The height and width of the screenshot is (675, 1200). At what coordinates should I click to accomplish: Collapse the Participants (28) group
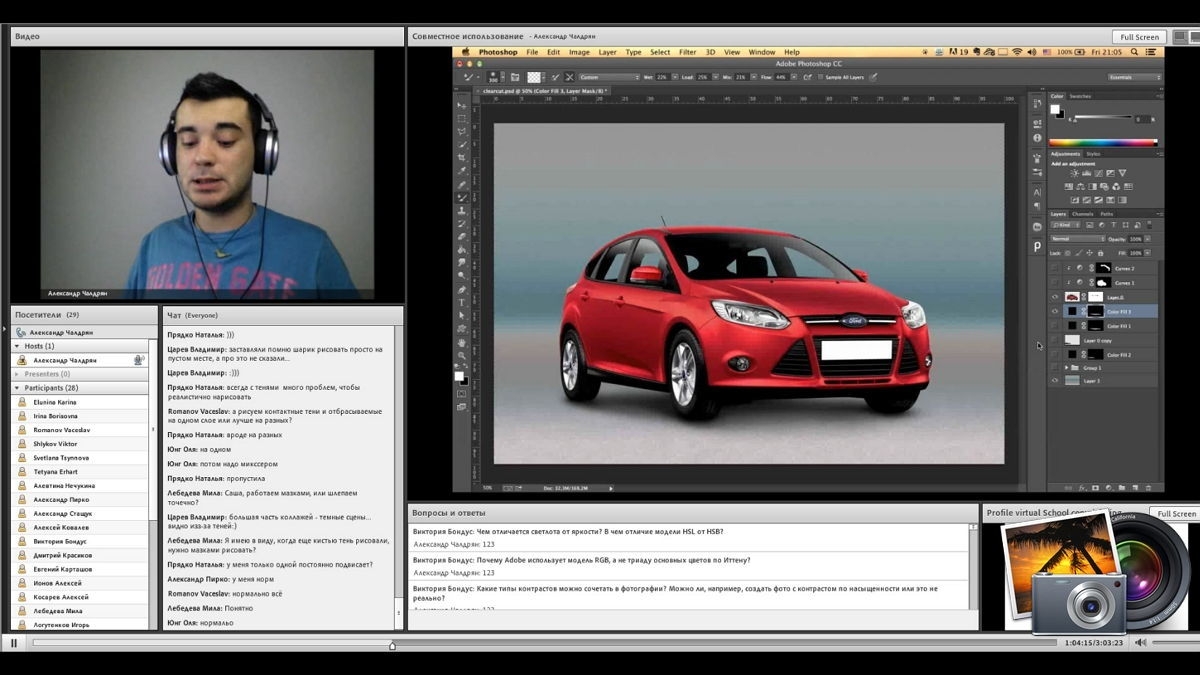(x=16, y=388)
